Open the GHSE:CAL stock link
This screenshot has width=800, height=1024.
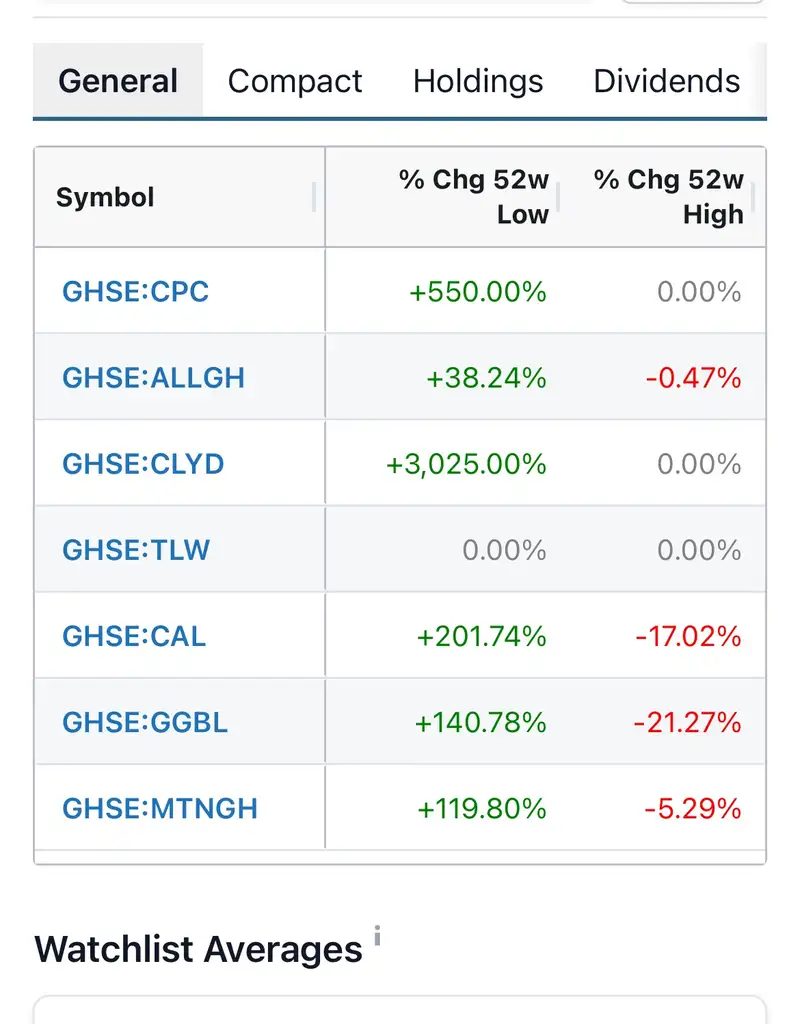pyautogui.click(x=134, y=636)
